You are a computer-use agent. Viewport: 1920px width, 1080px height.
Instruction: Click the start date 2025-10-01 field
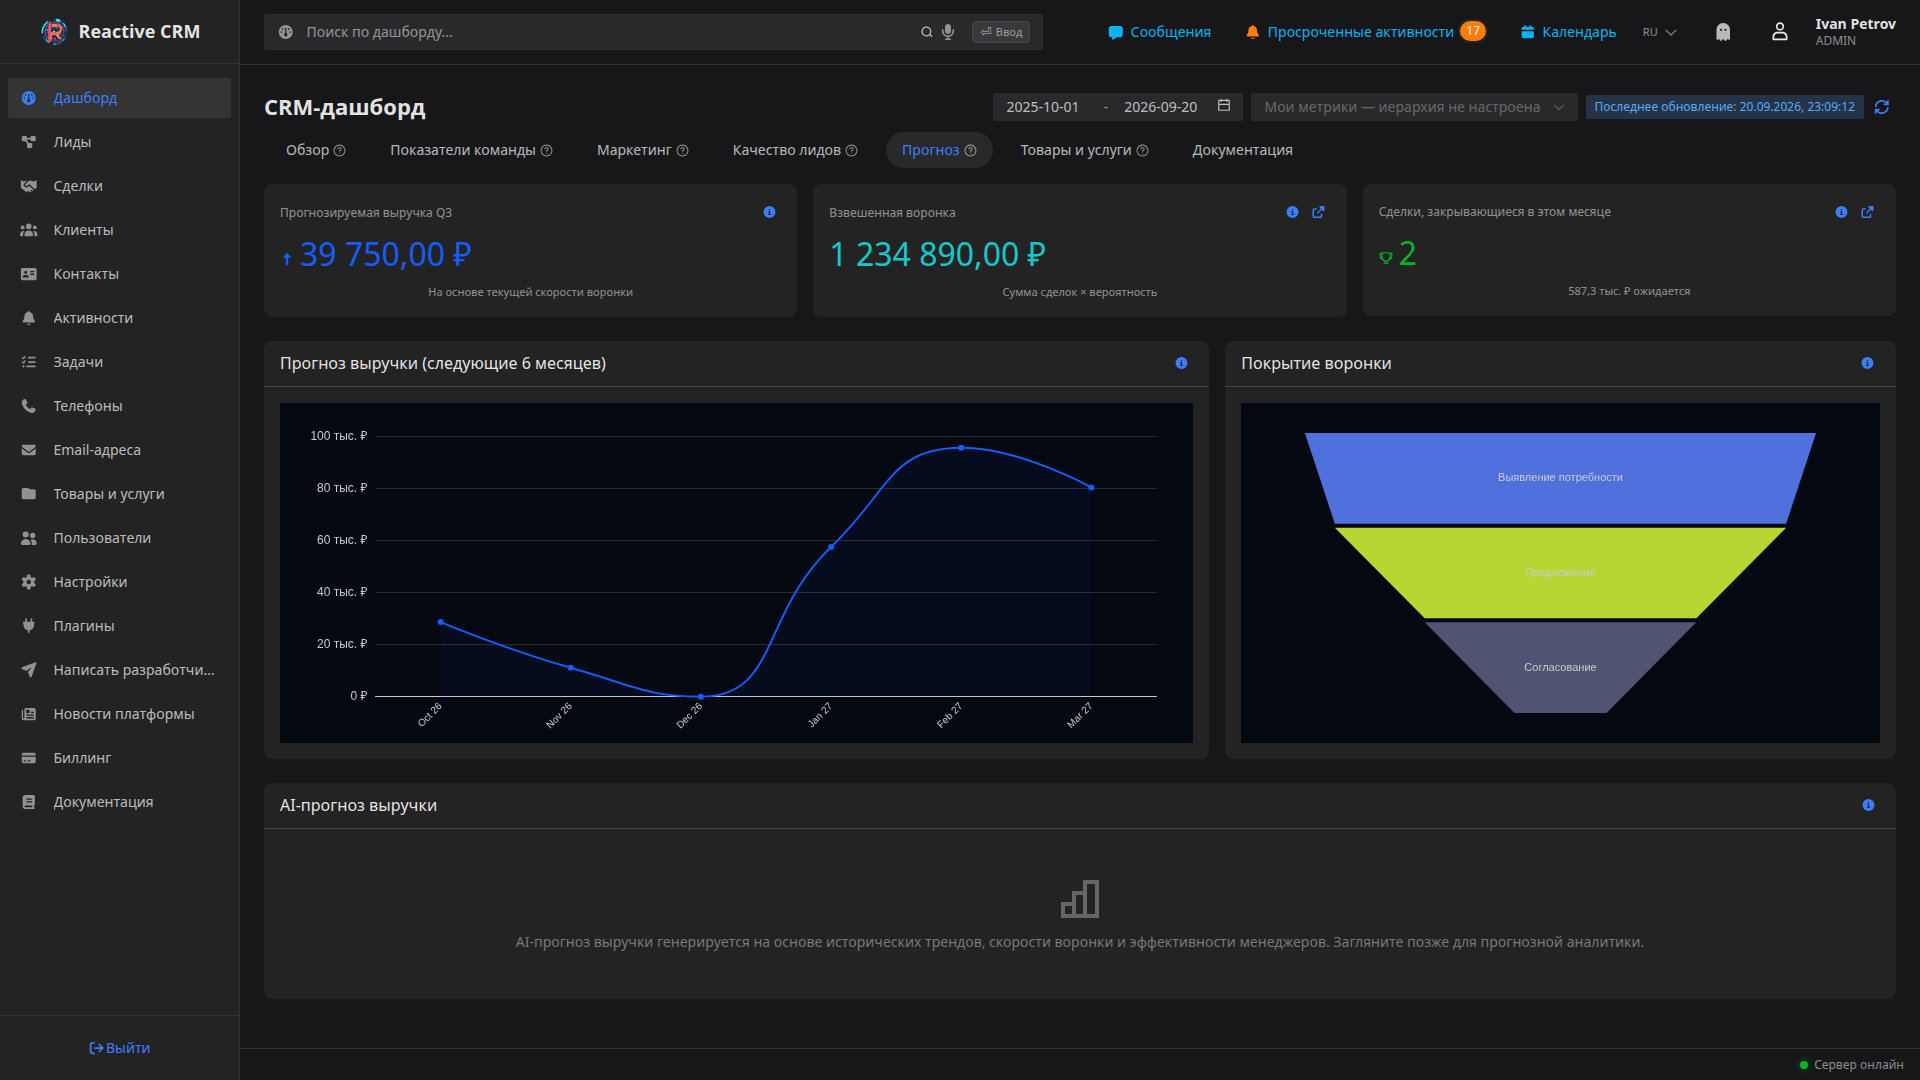click(x=1042, y=107)
